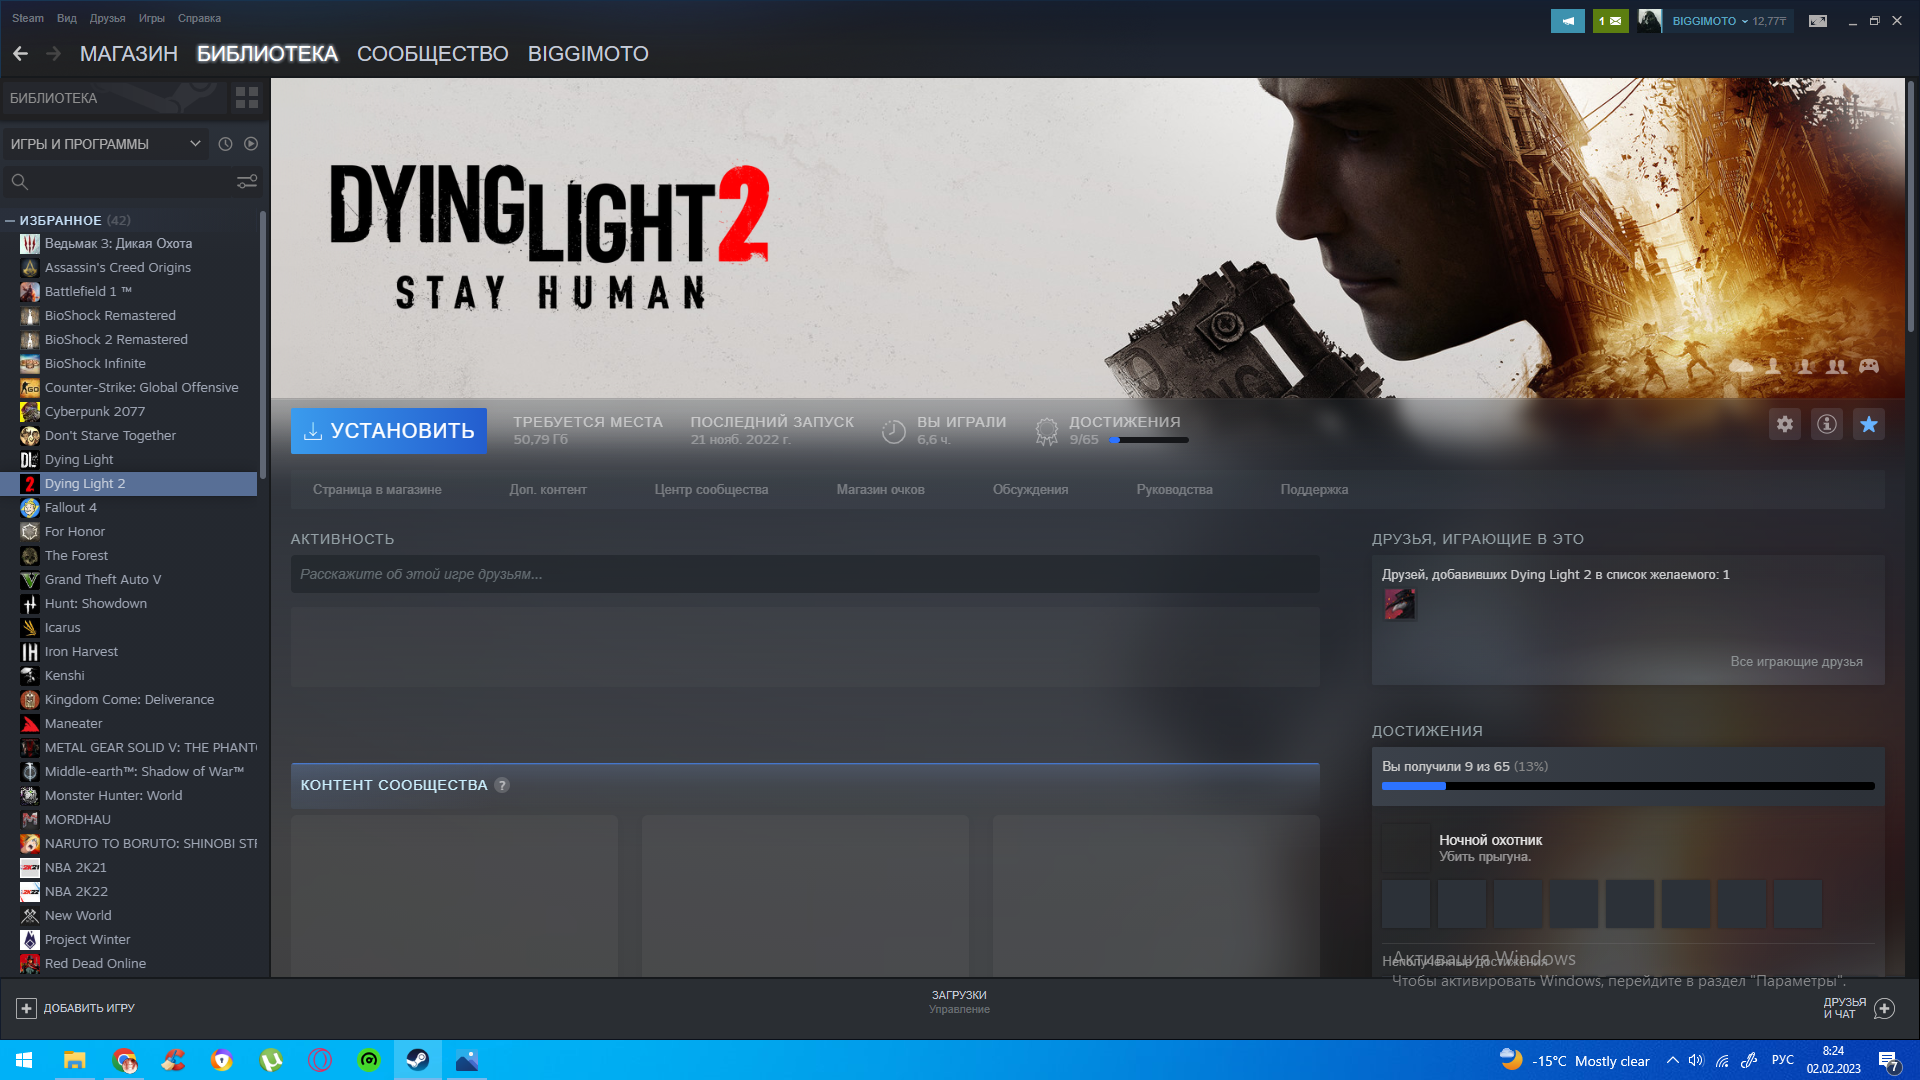This screenshot has height=1080, width=1920.
Task: Click the activity post text field
Action: point(805,575)
